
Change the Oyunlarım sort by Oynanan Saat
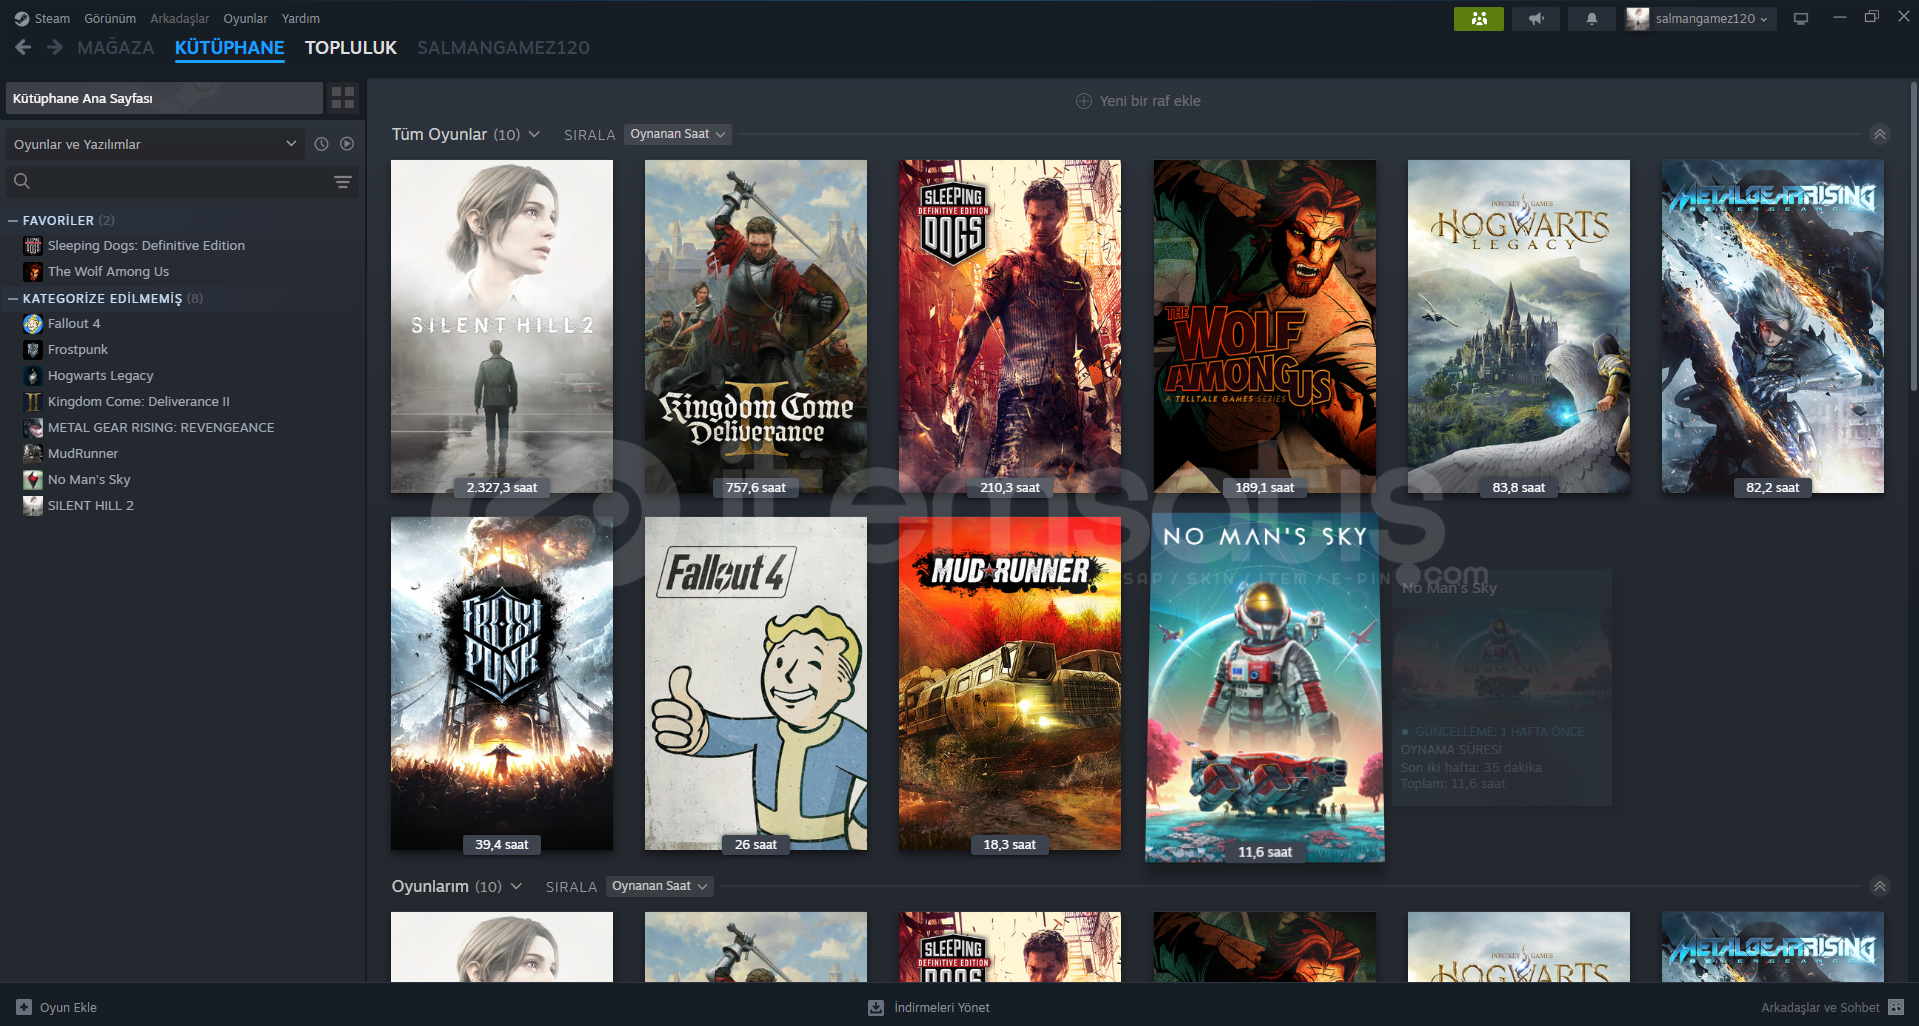point(660,886)
